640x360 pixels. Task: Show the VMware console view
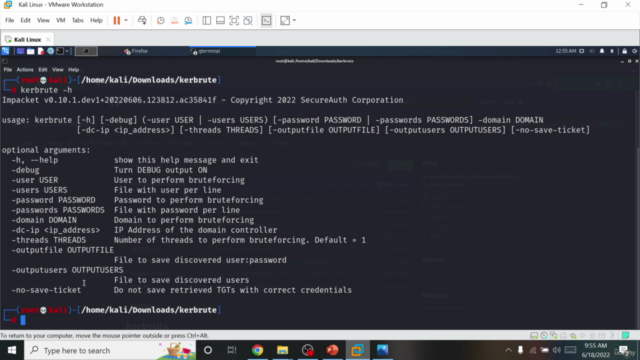(x=266, y=20)
